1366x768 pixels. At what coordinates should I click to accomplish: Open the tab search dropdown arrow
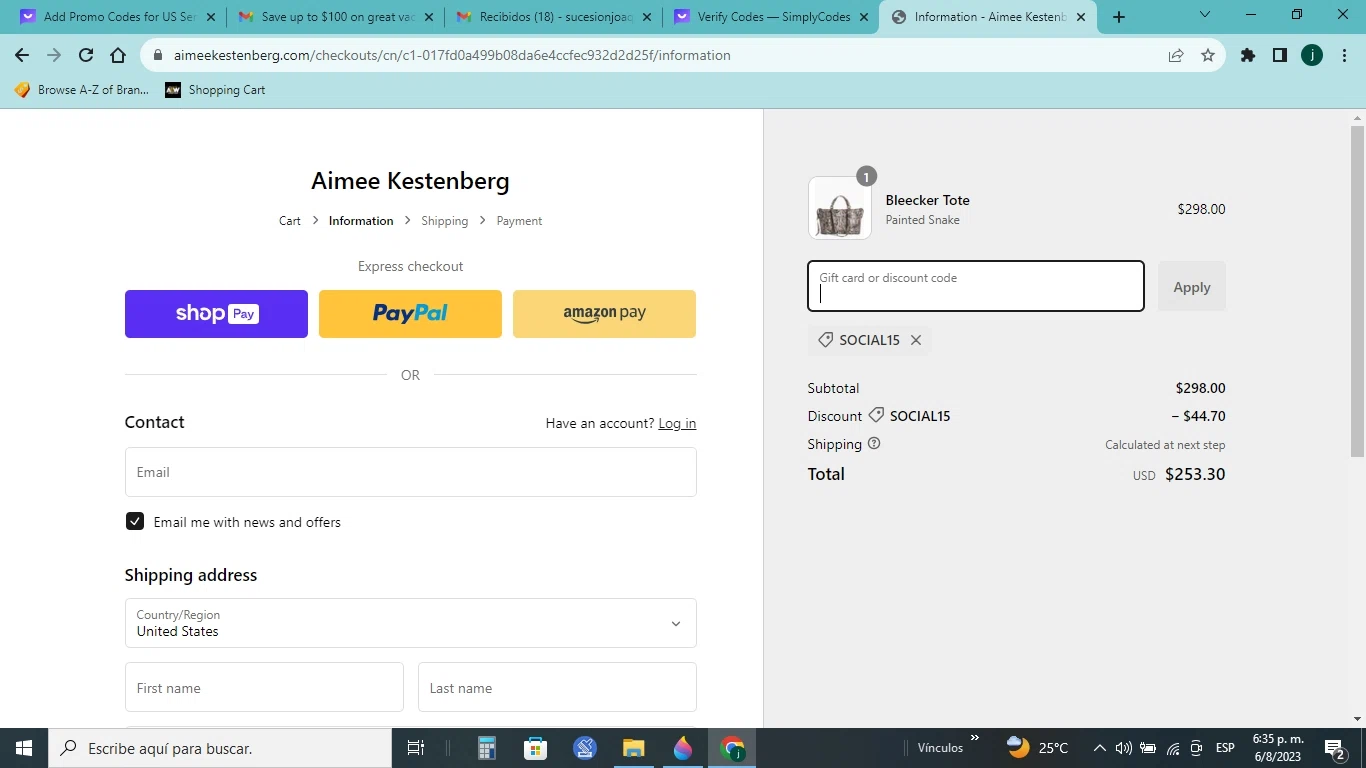point(1205,15)
